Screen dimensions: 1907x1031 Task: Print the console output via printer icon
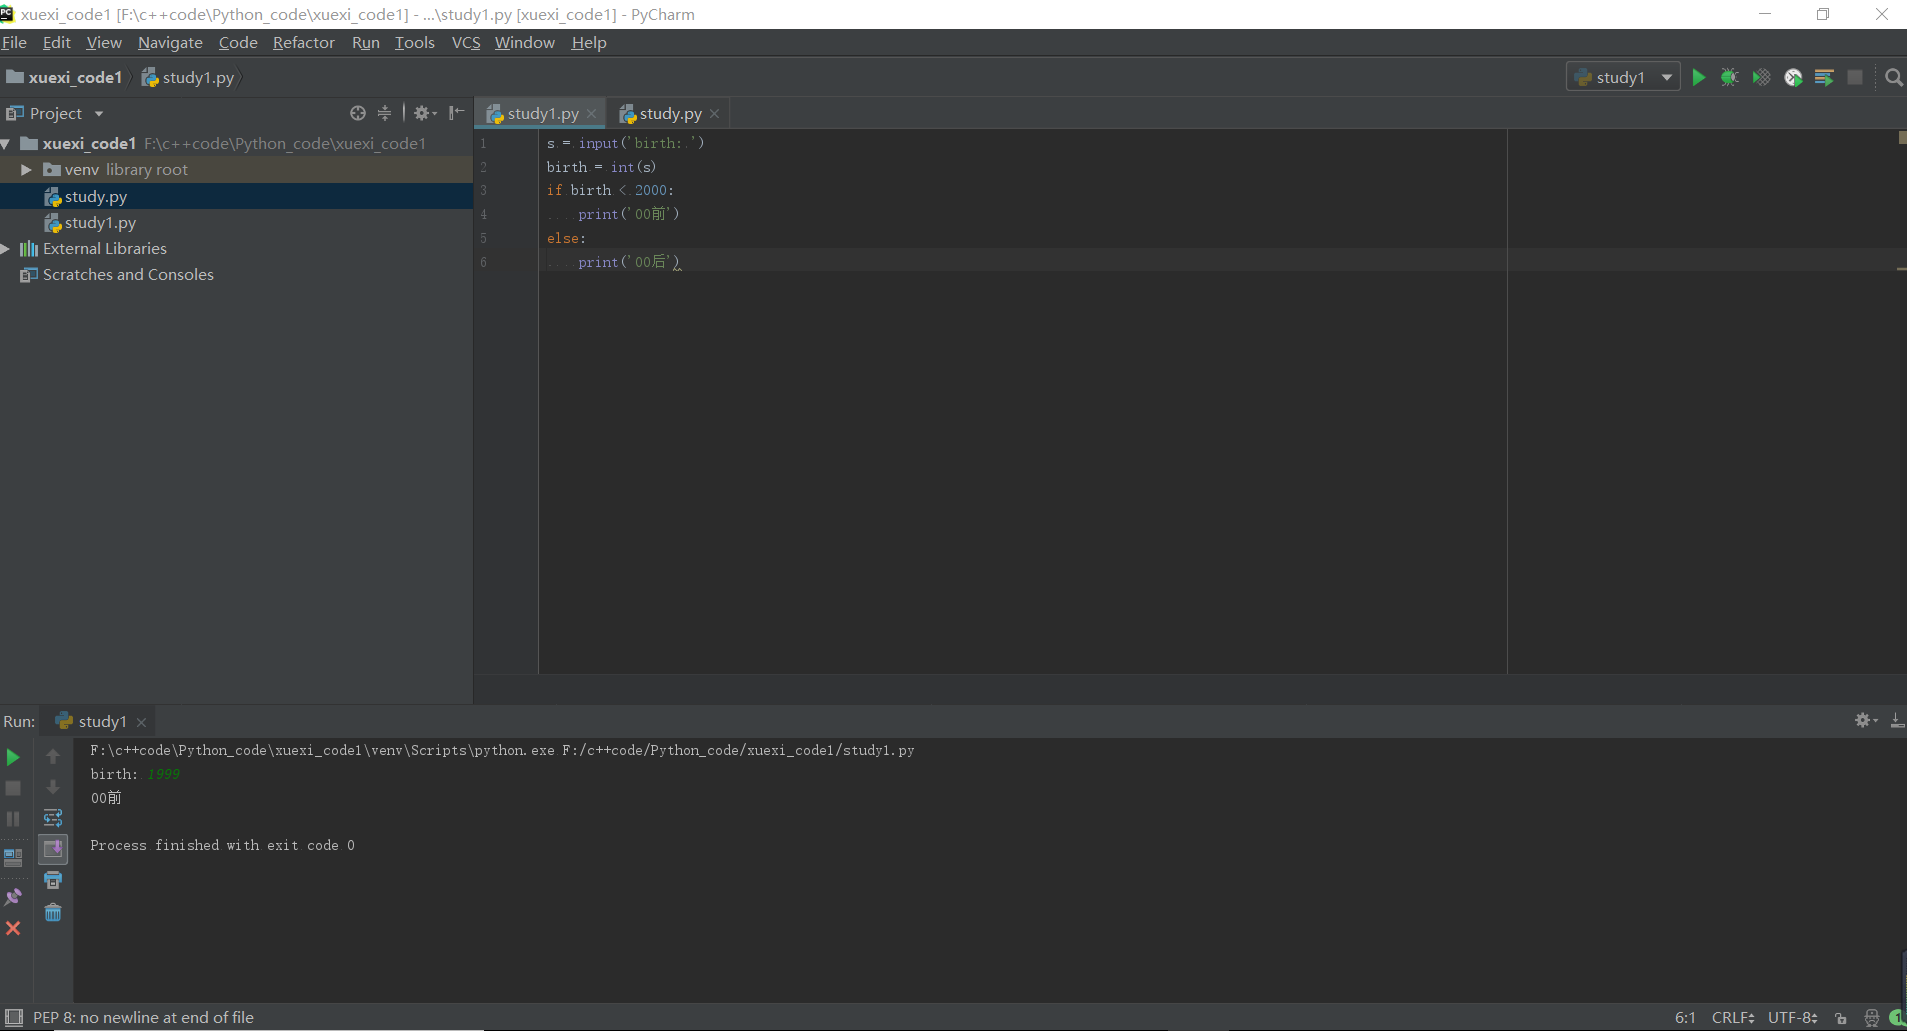53,880
